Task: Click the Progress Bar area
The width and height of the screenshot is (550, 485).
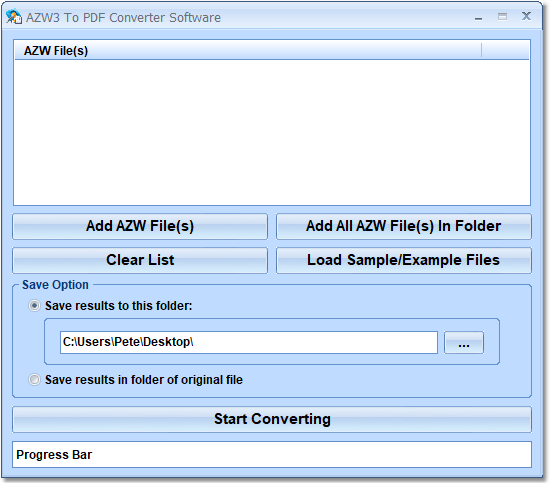Action: click(272, 454)
